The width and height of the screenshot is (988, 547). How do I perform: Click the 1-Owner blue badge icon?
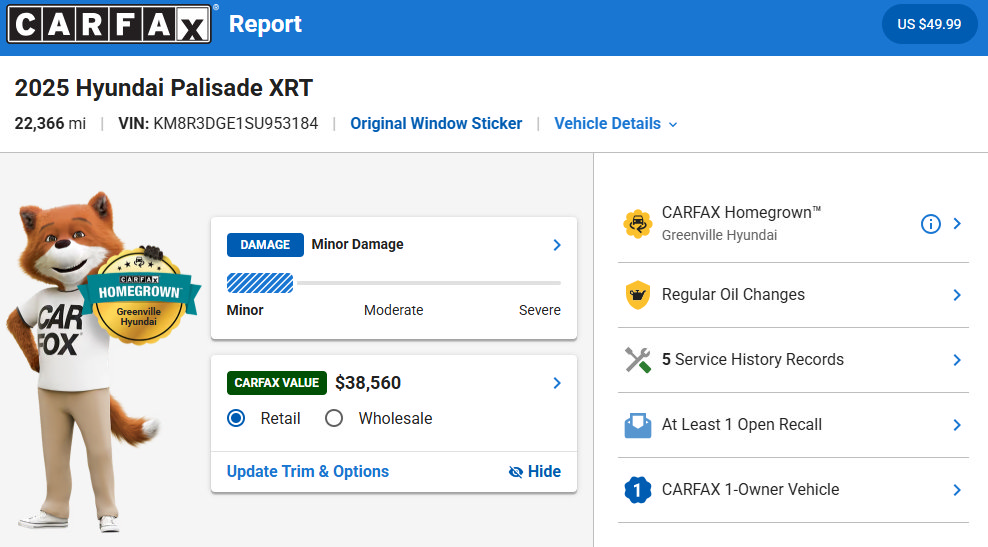click(x=638, y=490)
